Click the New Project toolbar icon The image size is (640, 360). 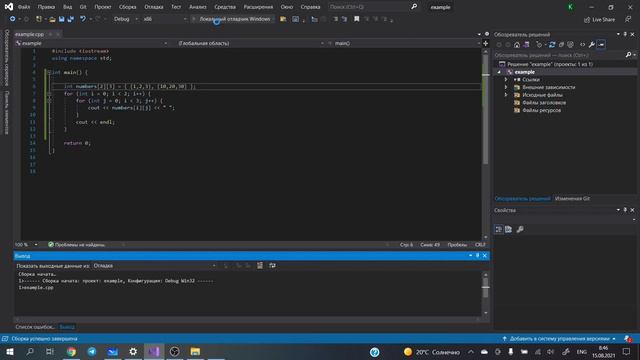[x=39, y=19]
